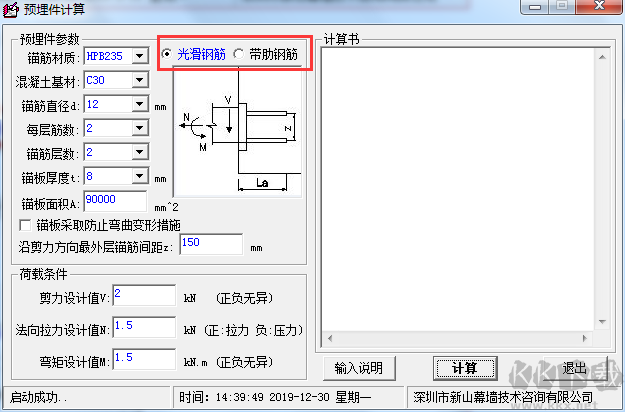The height and width of the screenshot is (412, 625).
Task: Open the 锚板厚度t dropdown
Action: click(x=140, y=176)
